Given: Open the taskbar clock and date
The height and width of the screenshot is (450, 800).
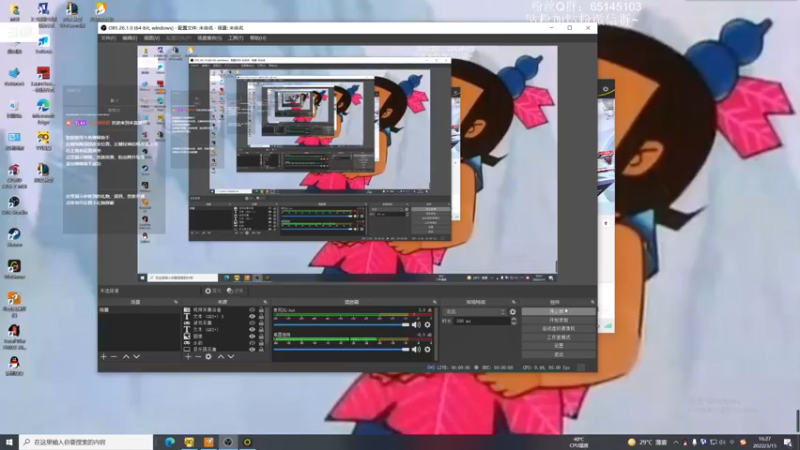Looking at the screenshot, I should coord(765,442).
